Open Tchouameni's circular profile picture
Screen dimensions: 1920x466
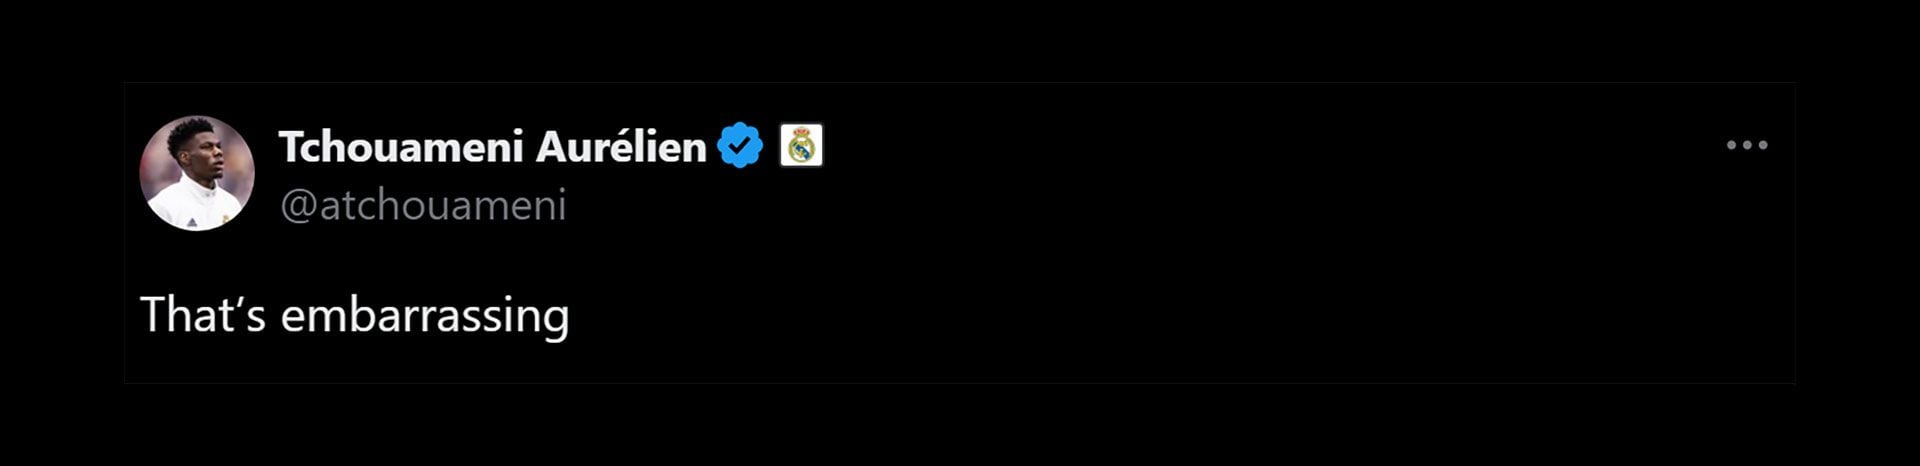[x=197, y=173]
